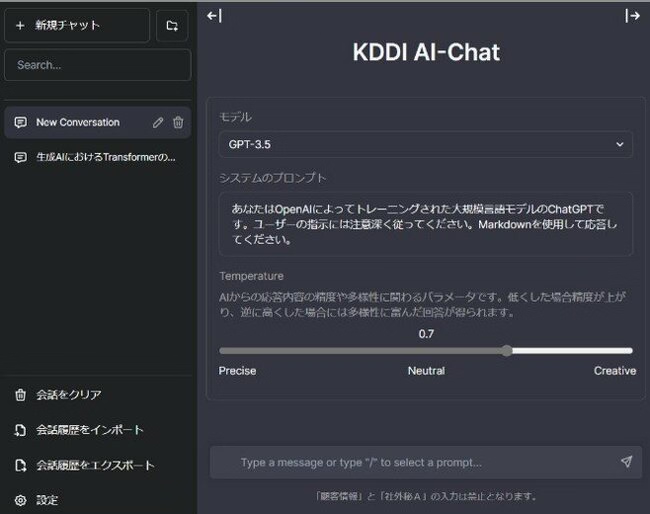This screenshot has width=650, height=514.
Task: Click 会話履歴をエクスポート menu item
Action: click(94, 465)
